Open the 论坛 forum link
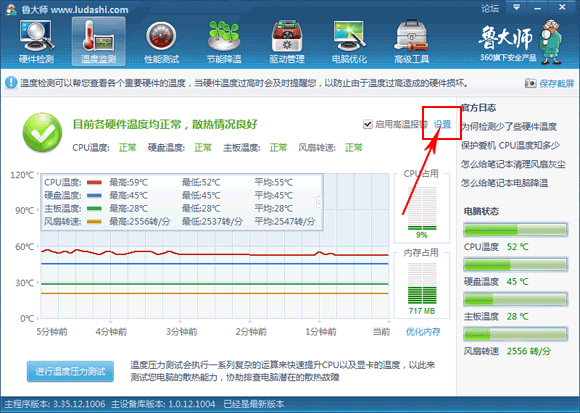The width and height of the screenshot is (580, 413). [490, 8]
